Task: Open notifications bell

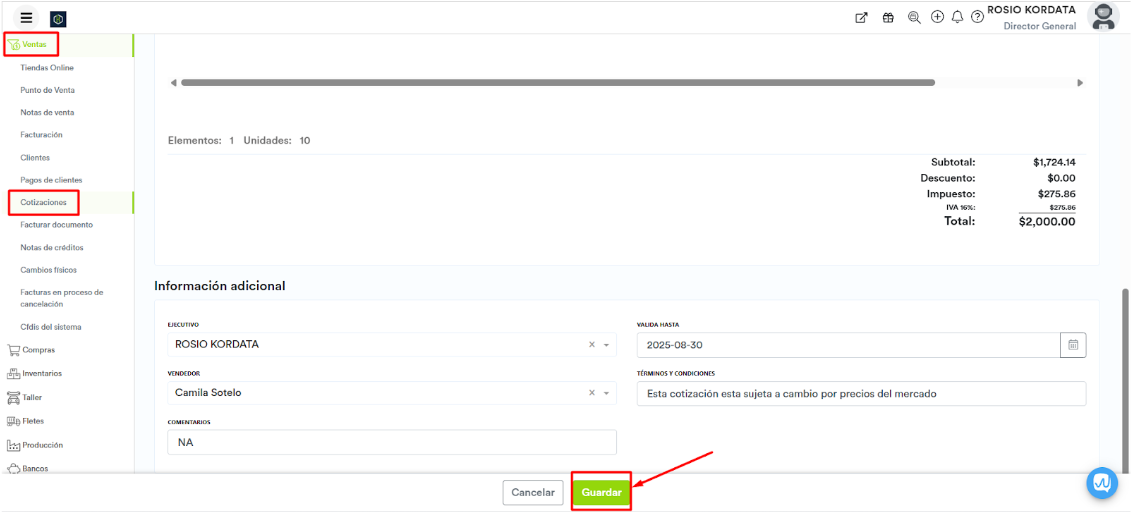Action: coord(957,17)
